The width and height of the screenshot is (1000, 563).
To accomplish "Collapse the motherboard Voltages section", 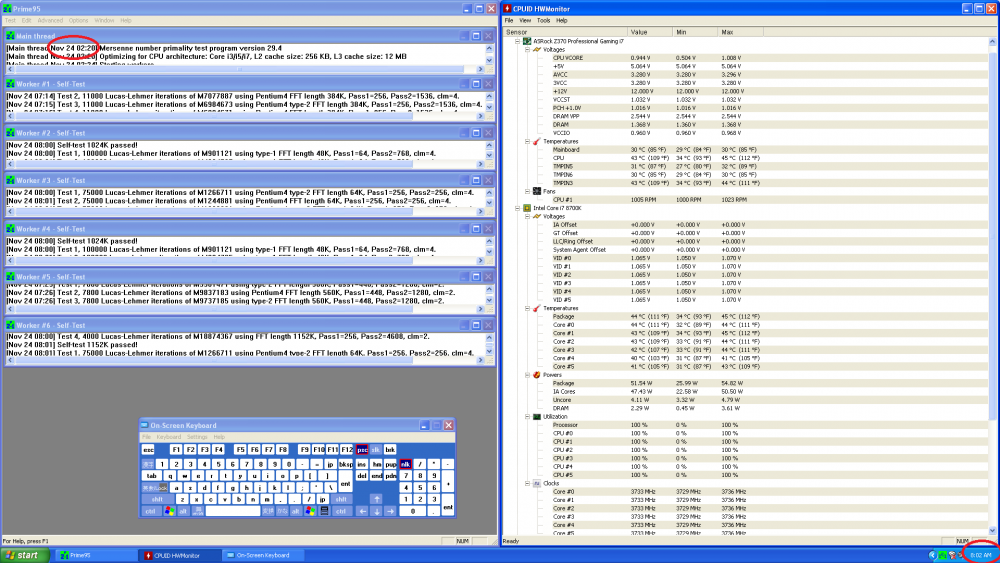I will (x=527, y=49).
